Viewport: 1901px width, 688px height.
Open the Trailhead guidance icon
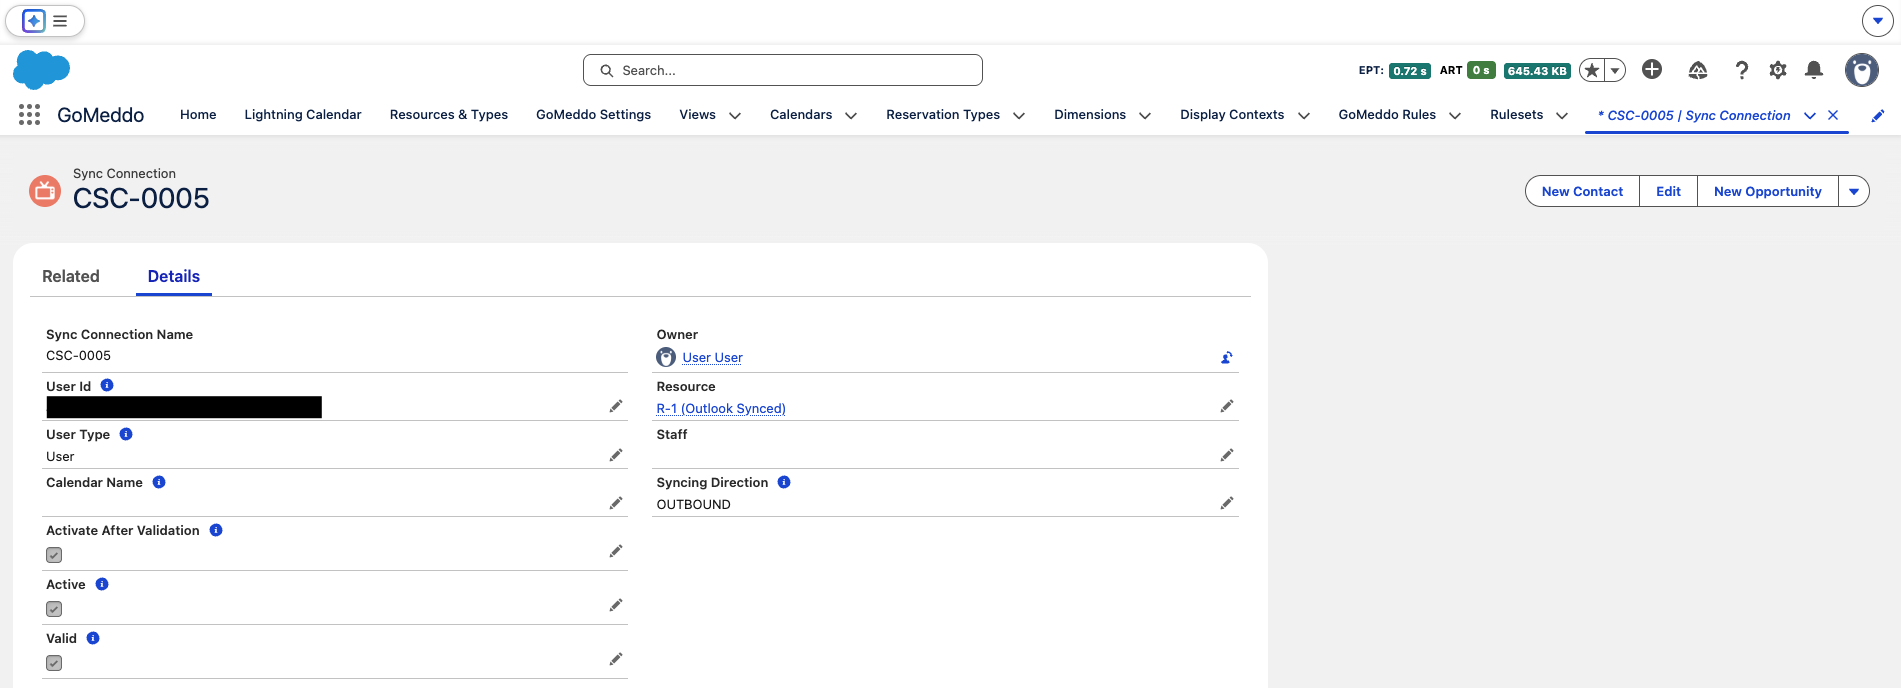(x=1698, y=70)
